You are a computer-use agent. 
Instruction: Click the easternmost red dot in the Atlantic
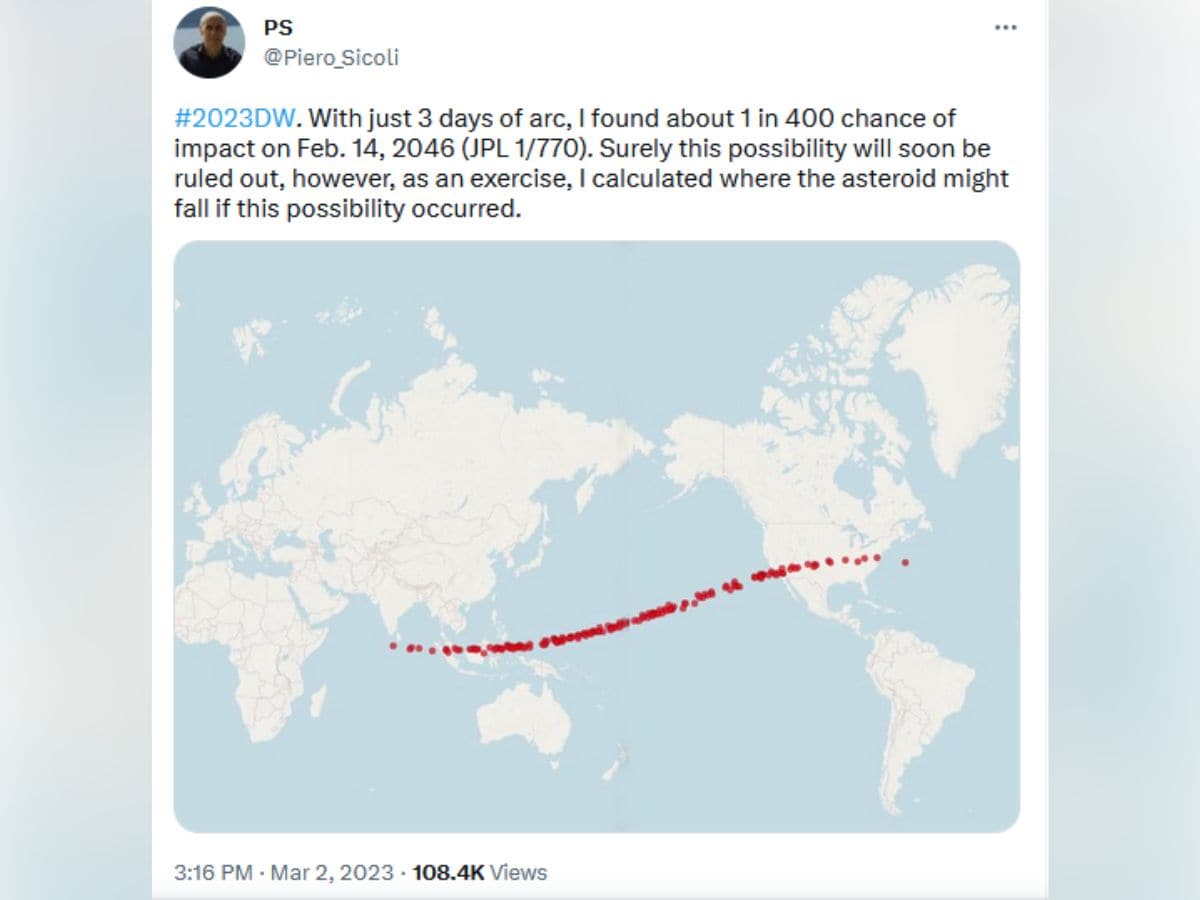point(905,563)
